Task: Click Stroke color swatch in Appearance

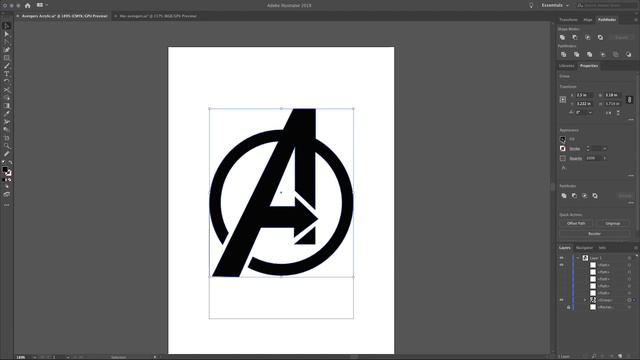Action: [563, 149]
